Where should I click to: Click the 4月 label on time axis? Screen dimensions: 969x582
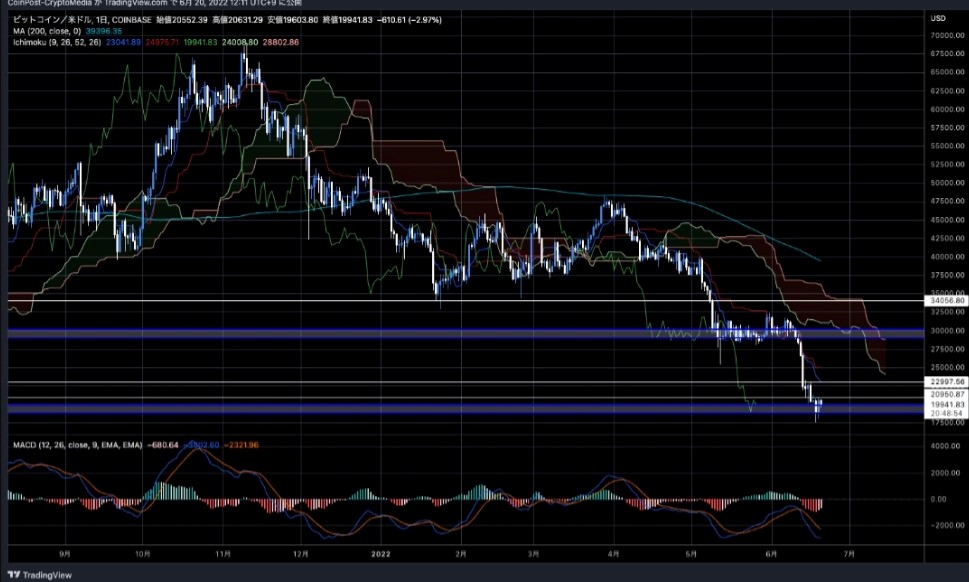click(x=614, y=555)
